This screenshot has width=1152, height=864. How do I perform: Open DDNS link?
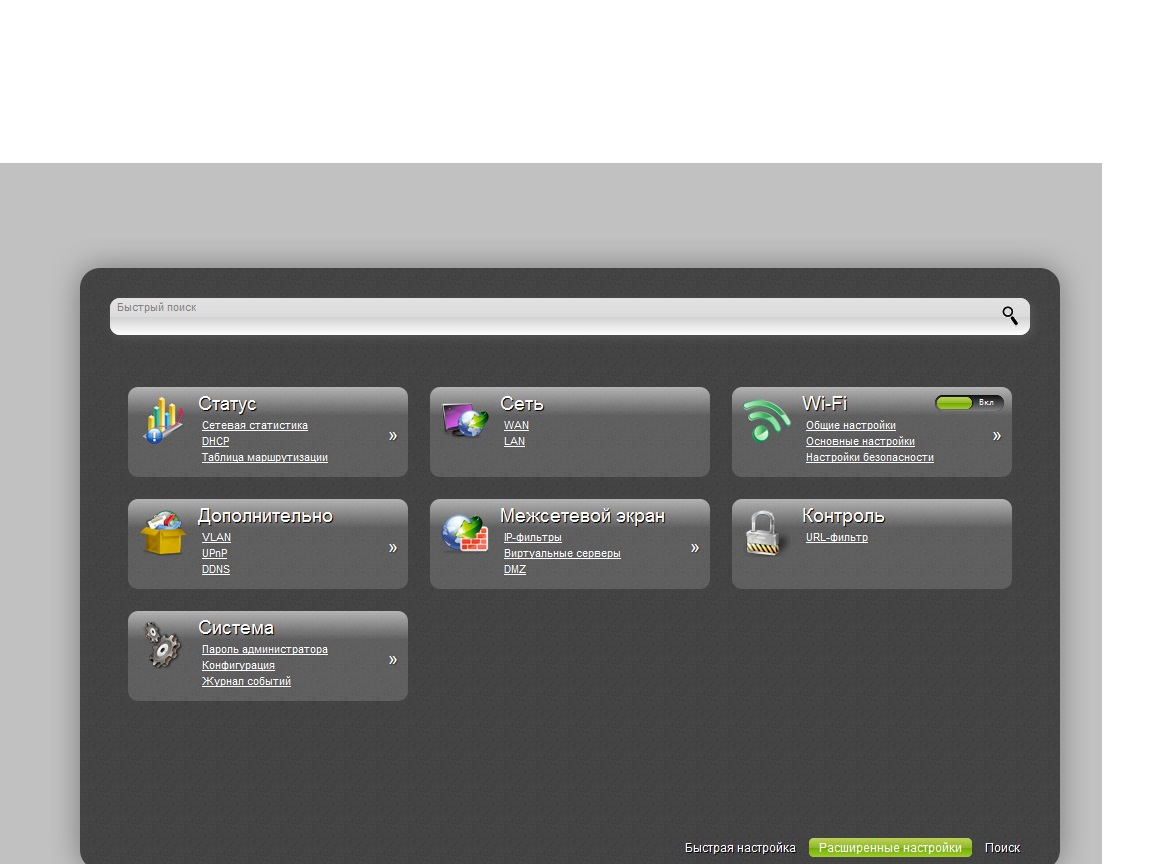click(x=216, y=570)
